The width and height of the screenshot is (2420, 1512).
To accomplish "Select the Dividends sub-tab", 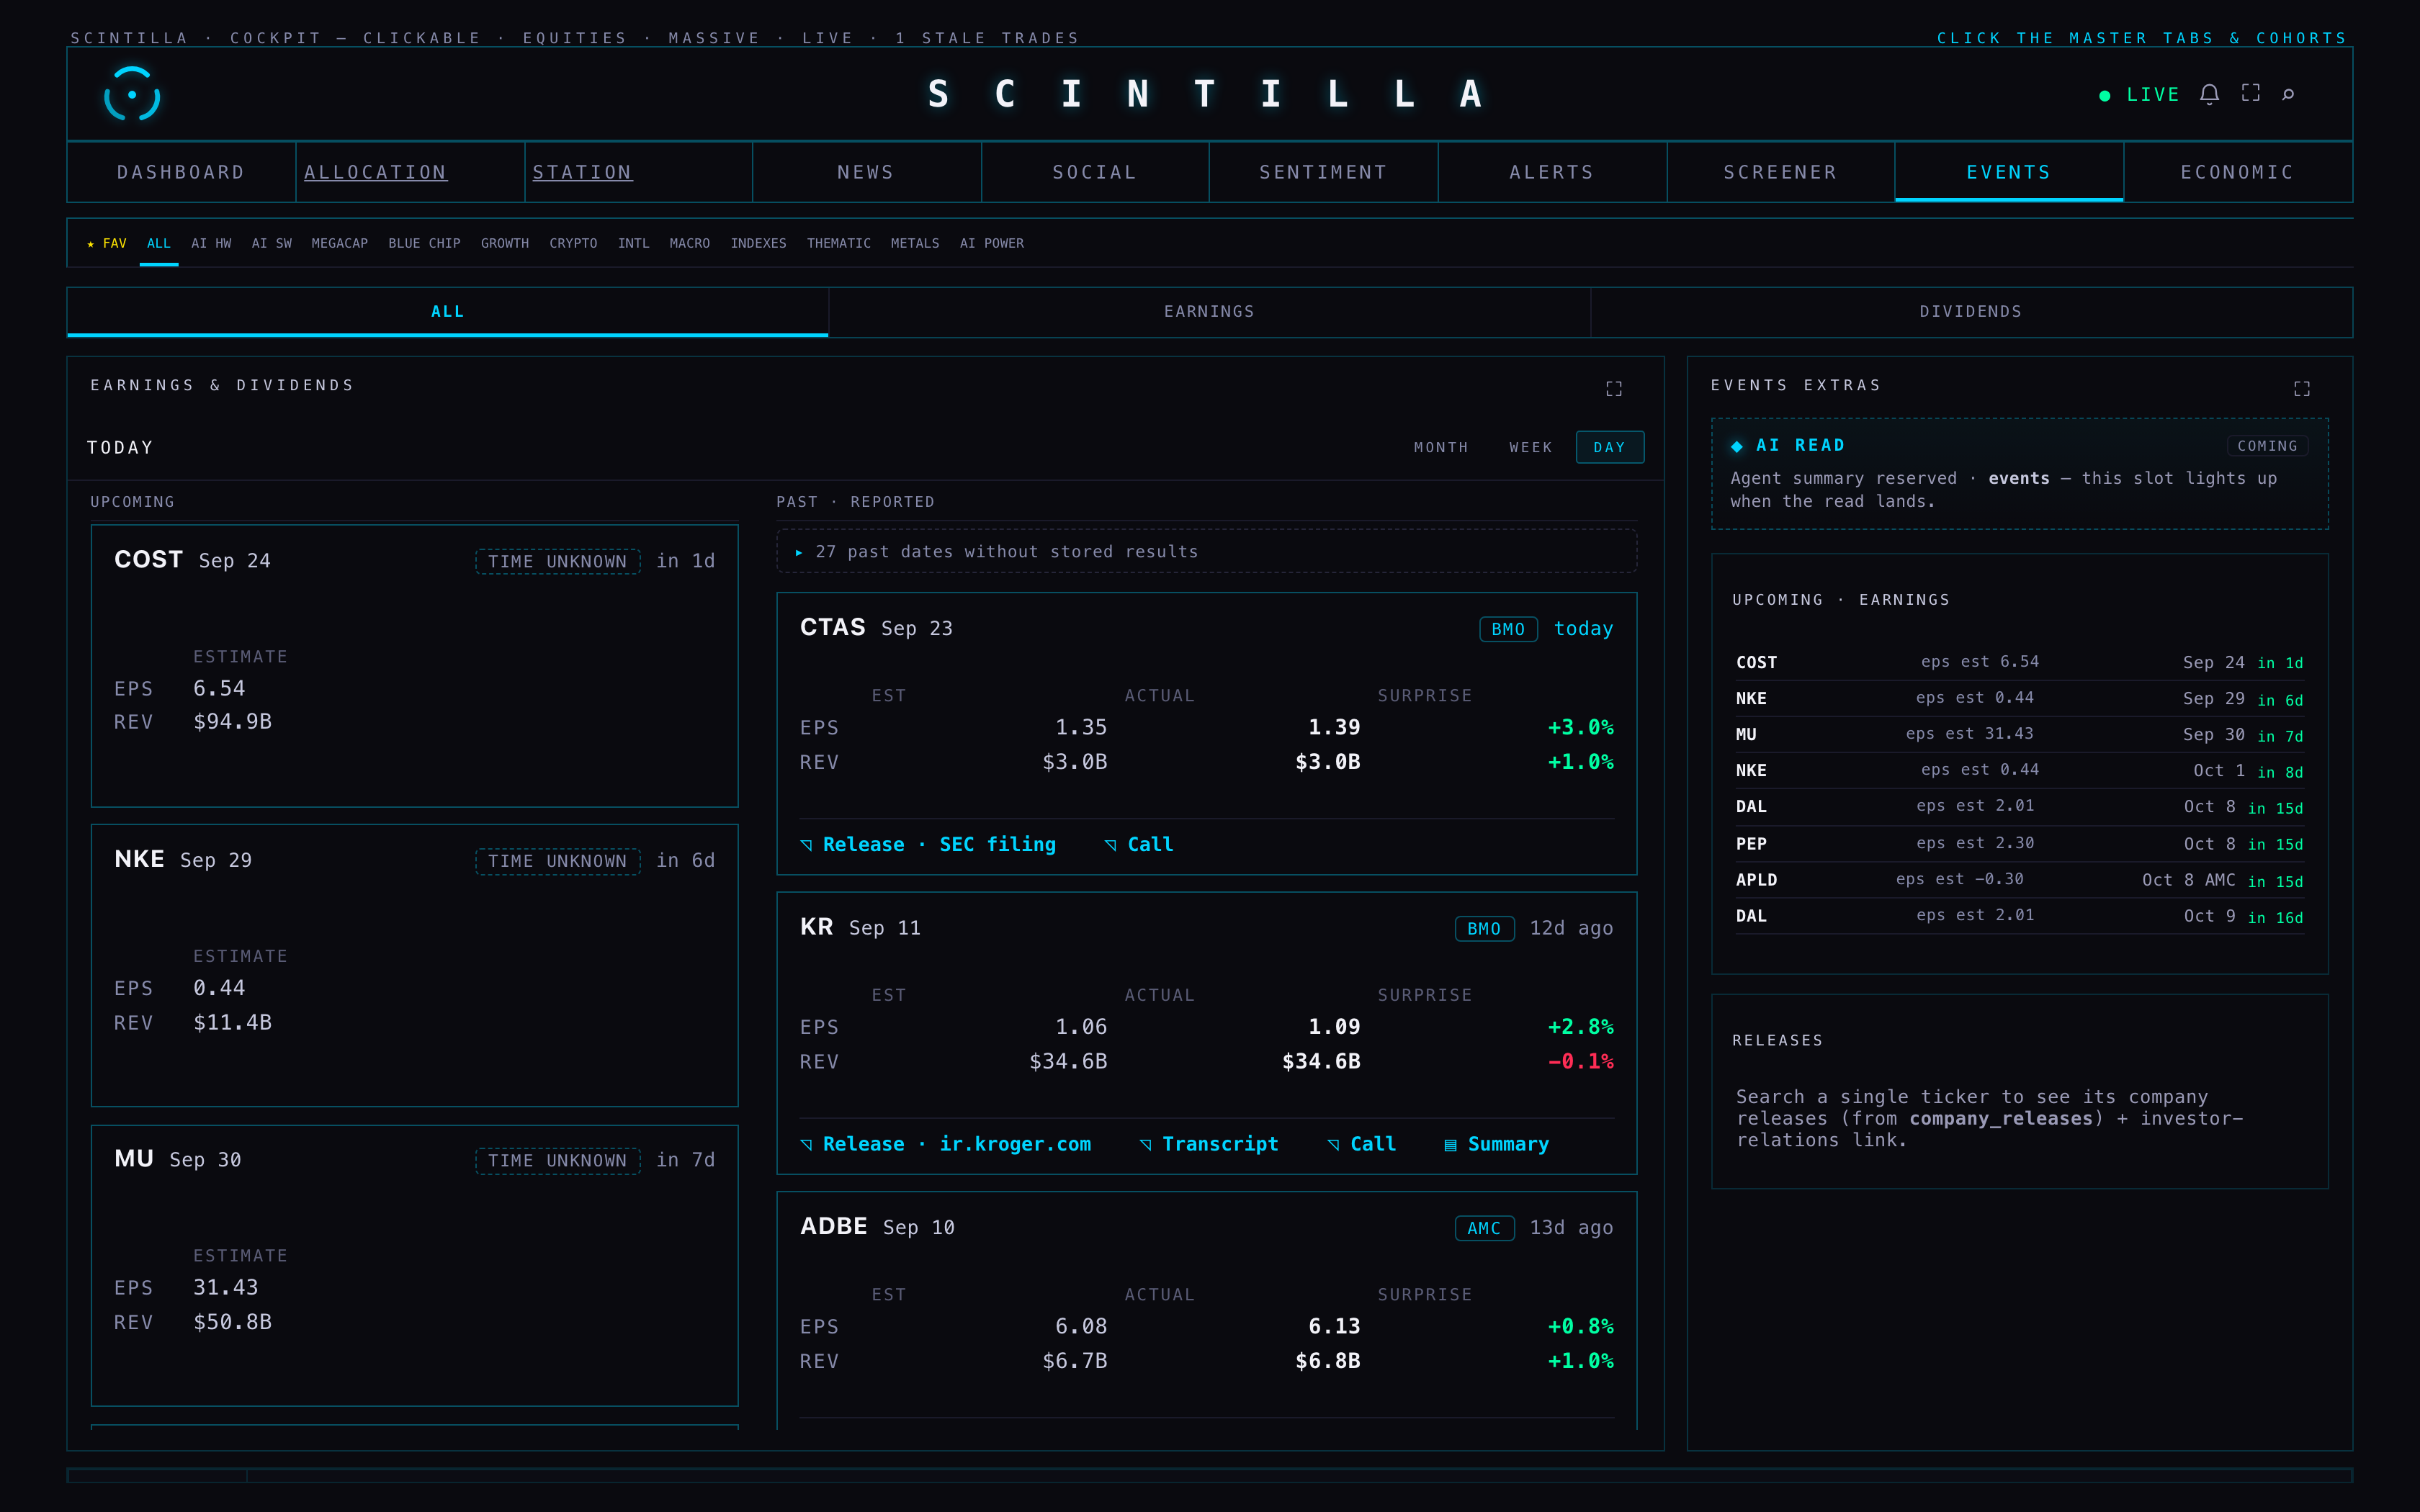I will pyautogui.click(x=1971, y=312).
